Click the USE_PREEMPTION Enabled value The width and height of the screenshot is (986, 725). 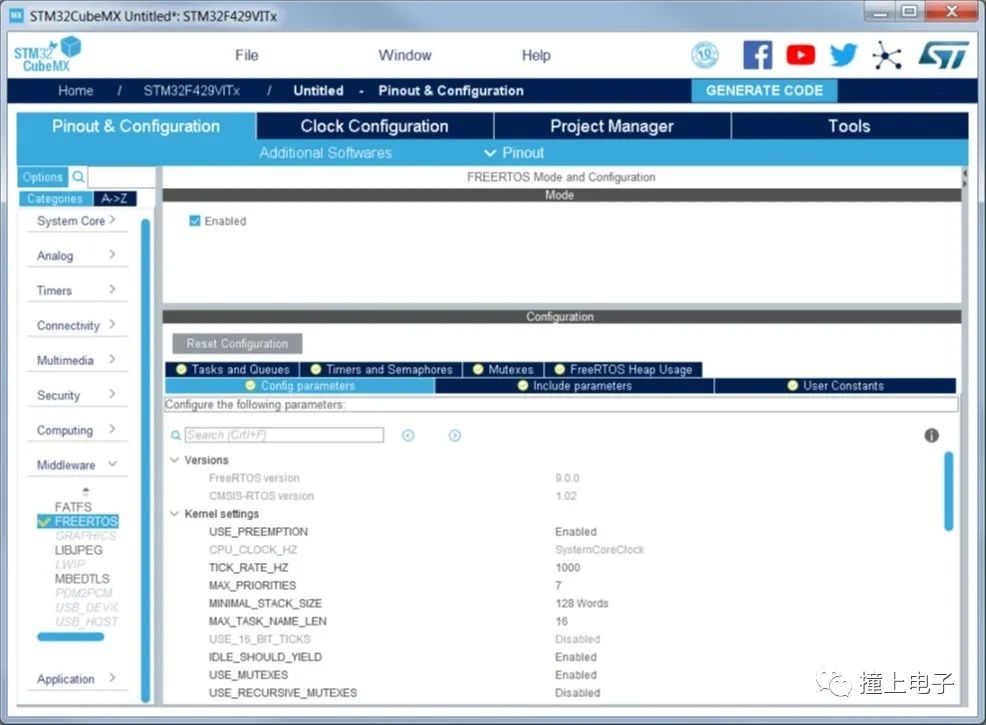(576, 532)
